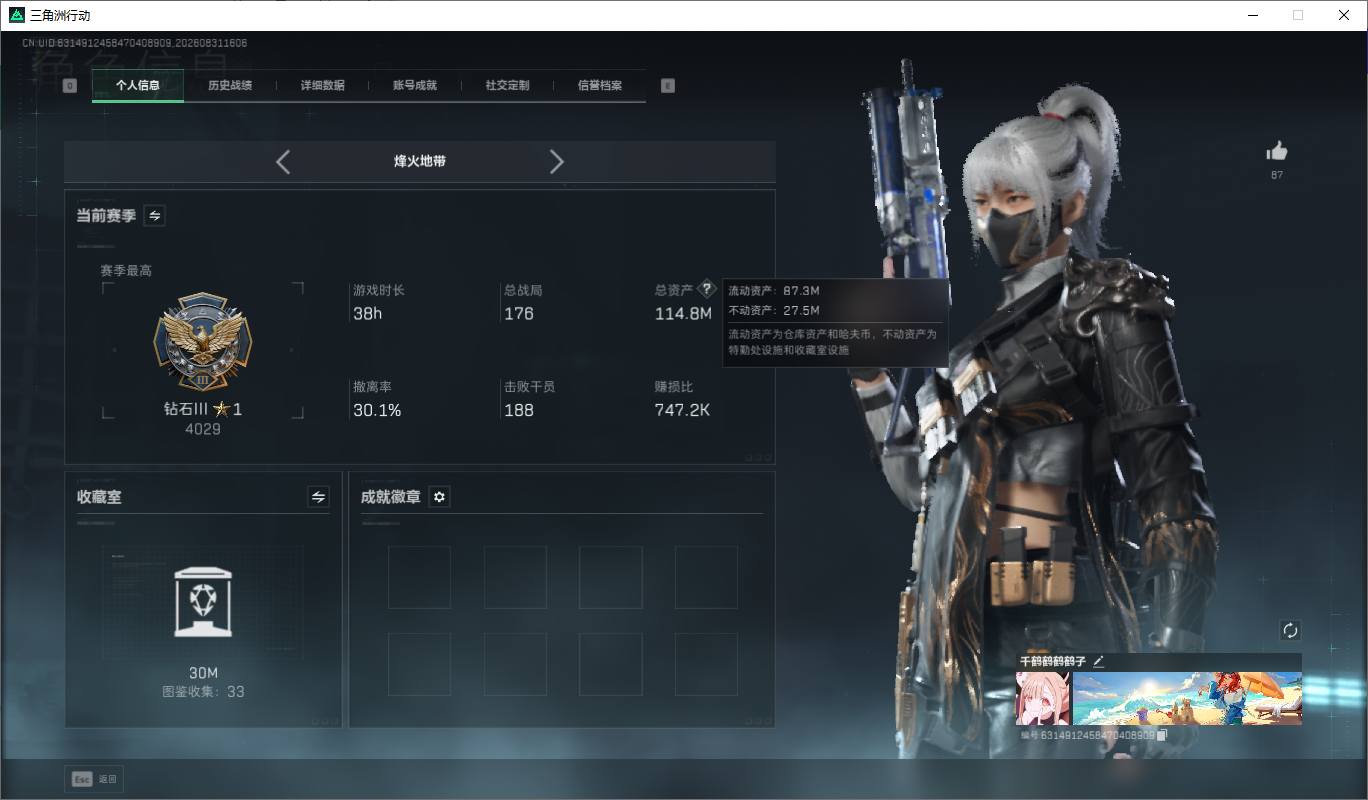The height and width of the screenshot is (800, 1368).
Task: Click the 不动资产: 27.5M tooltip line
Action: 774,310
